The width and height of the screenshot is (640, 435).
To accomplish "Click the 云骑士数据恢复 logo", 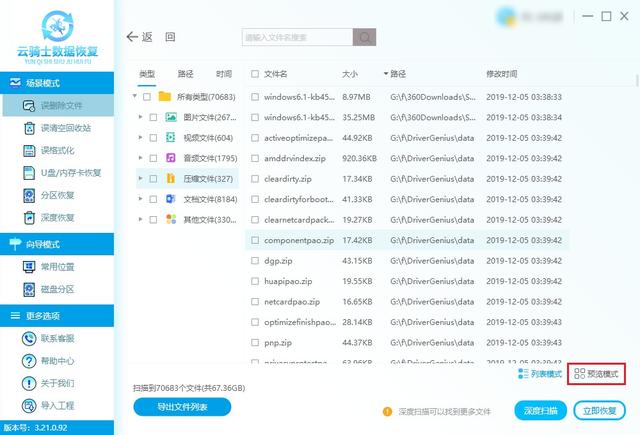I will [58, 37].
